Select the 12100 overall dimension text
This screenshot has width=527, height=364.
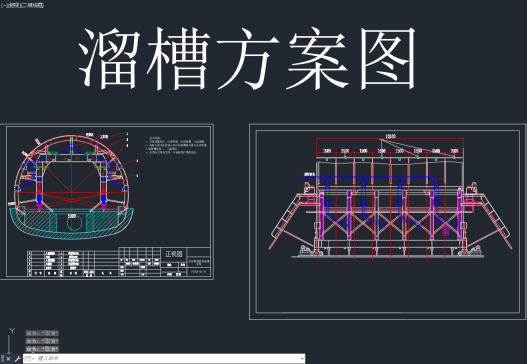[391, 136]
